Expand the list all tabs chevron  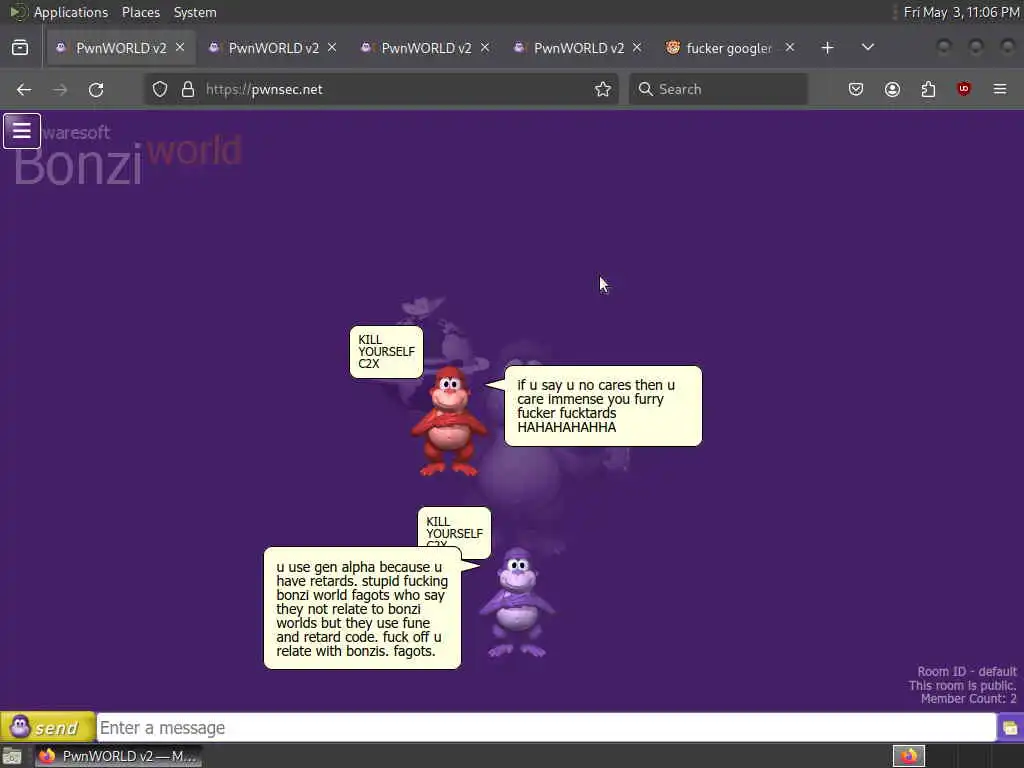(x=868, y=47)
